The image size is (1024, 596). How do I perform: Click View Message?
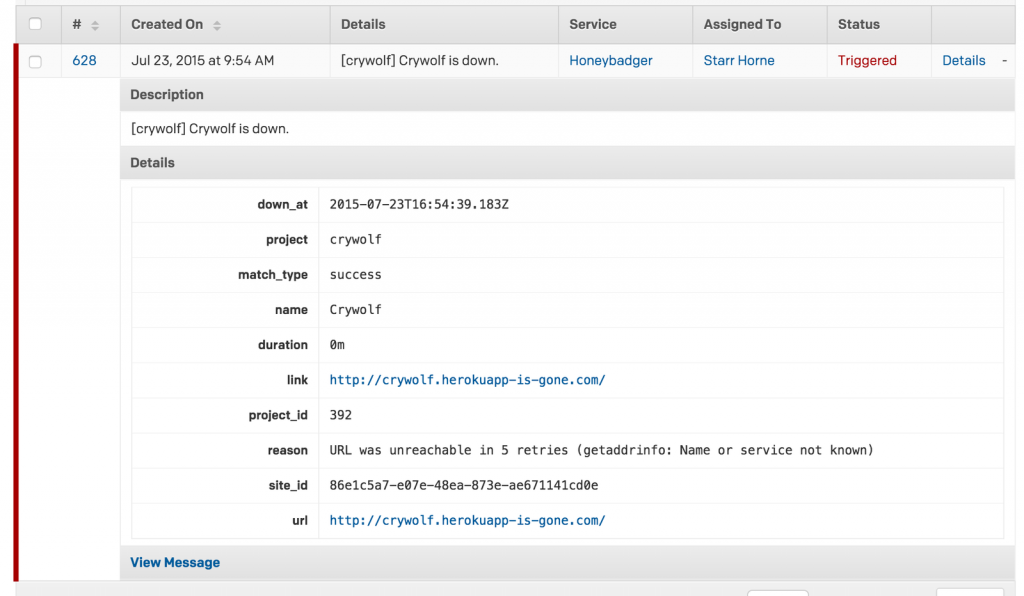coord(175,562)
